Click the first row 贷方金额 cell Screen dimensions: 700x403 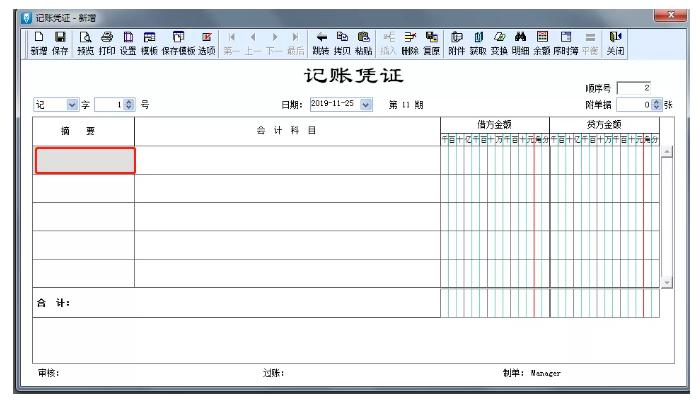tap(604, 160)
